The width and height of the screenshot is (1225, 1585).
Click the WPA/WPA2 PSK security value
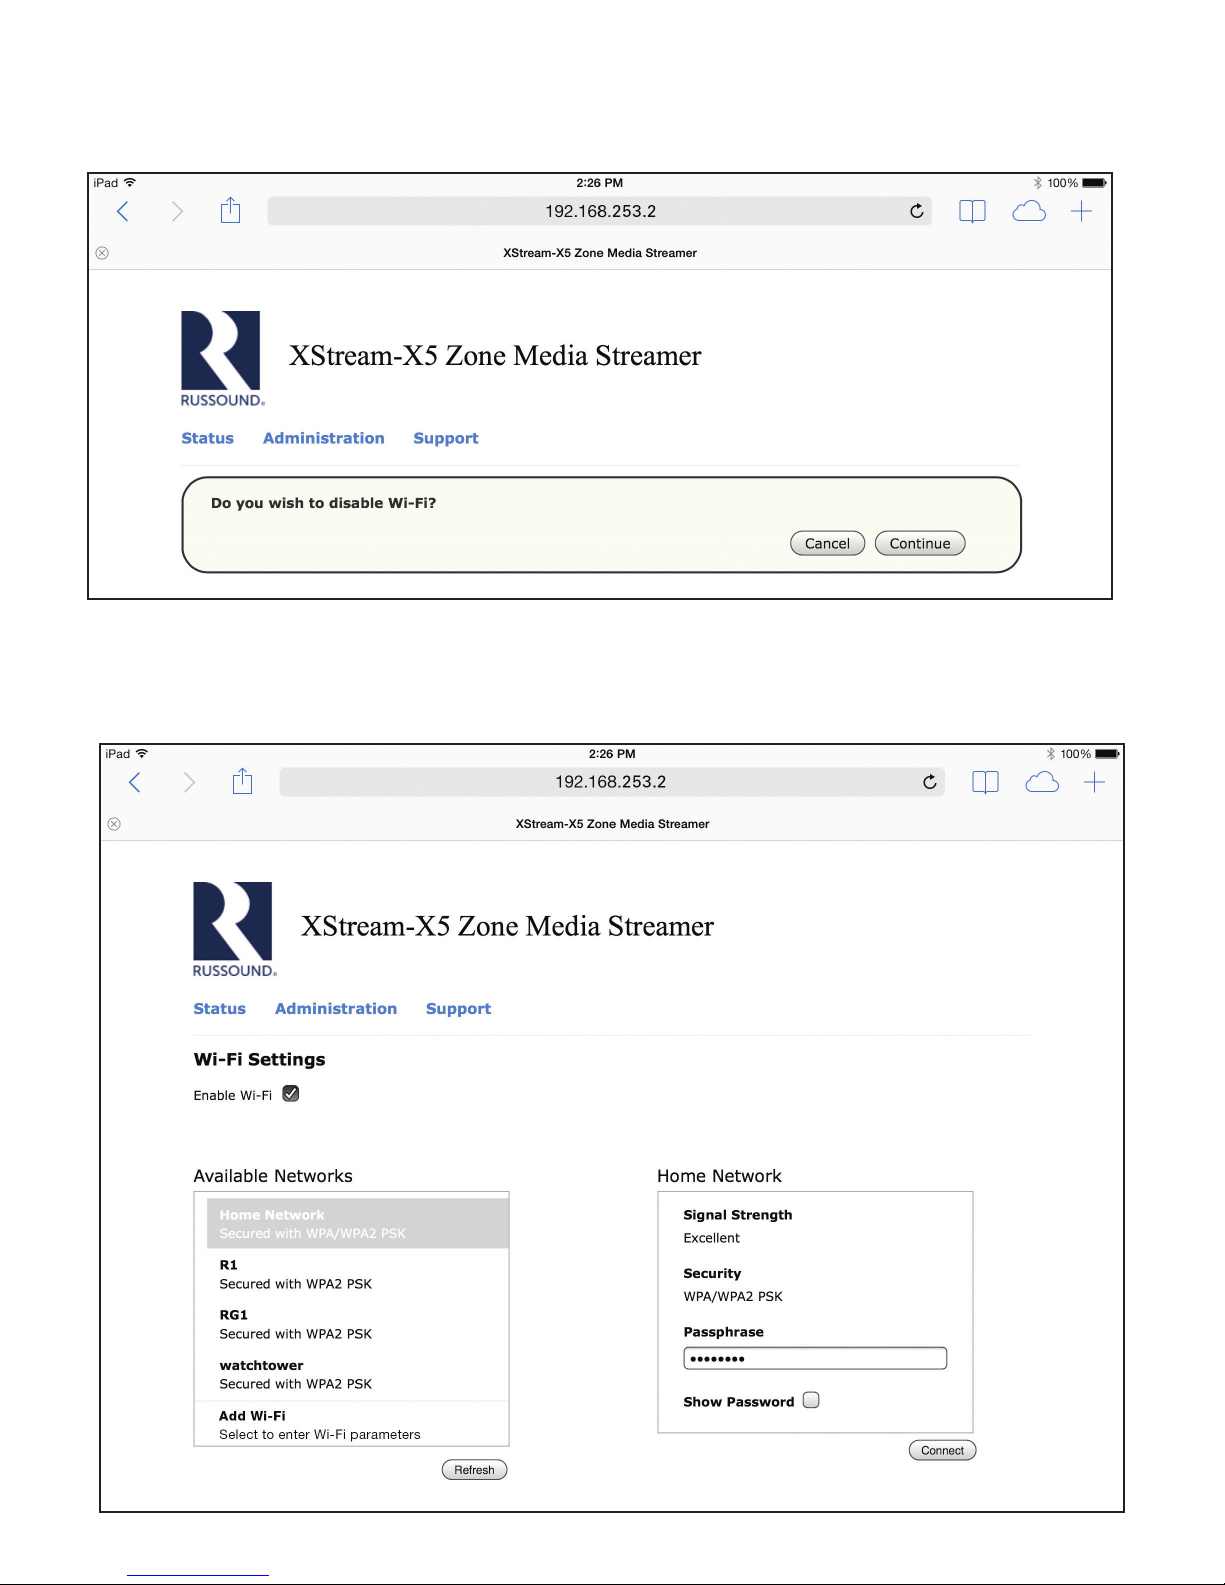point(733,1296)
